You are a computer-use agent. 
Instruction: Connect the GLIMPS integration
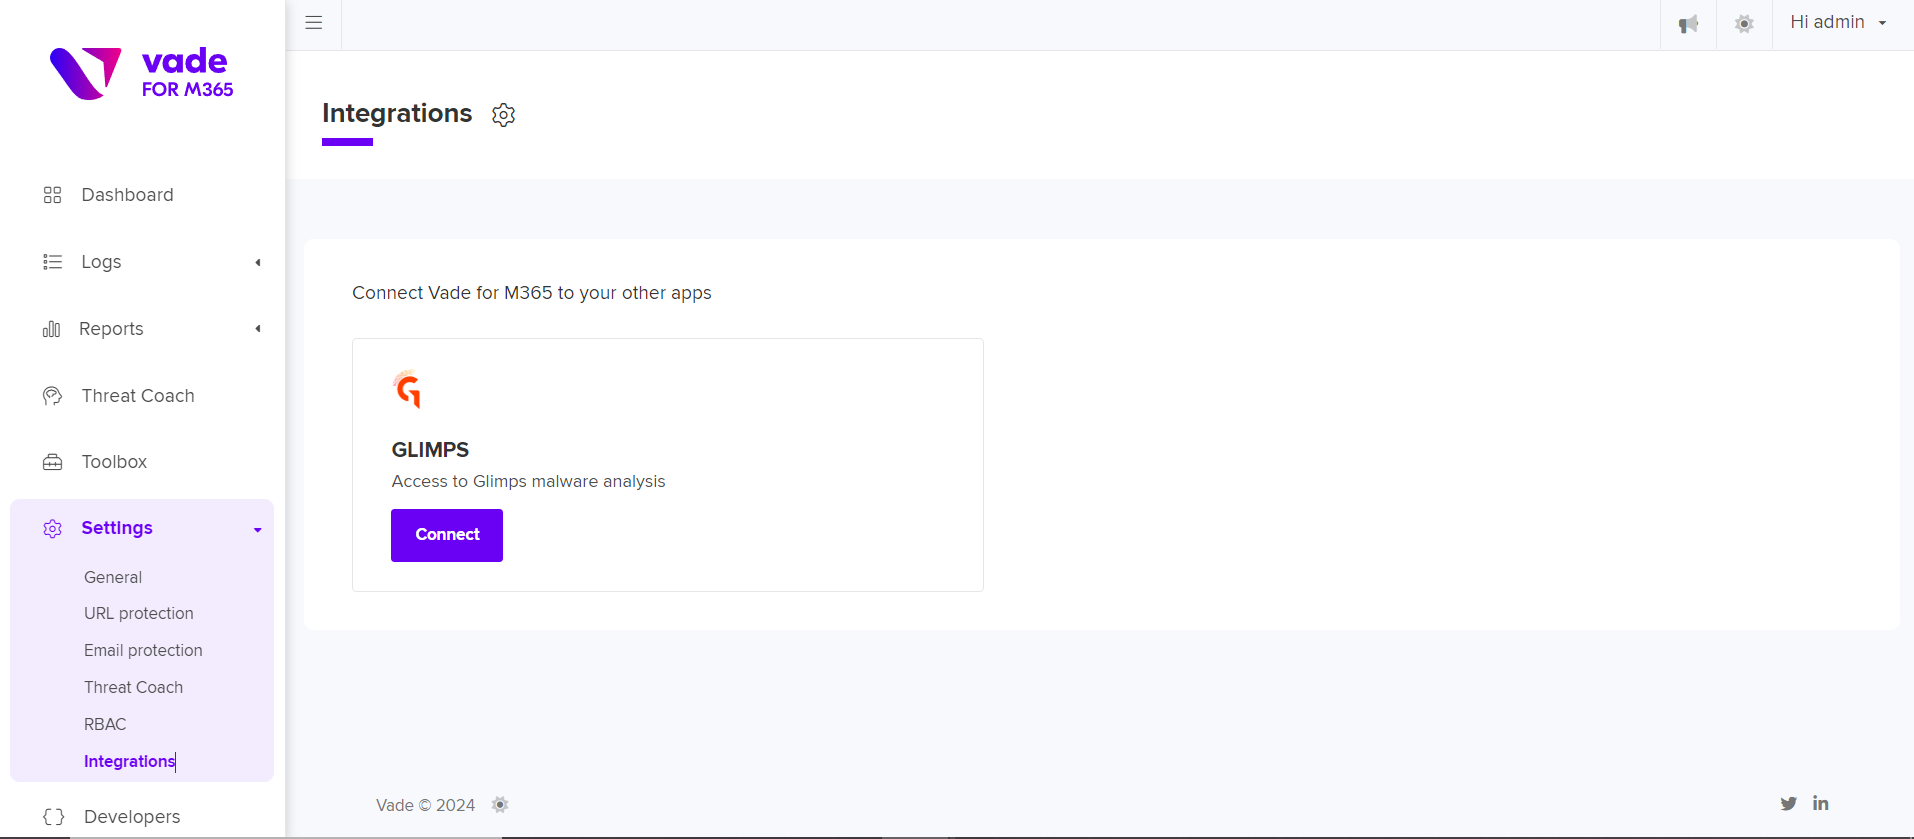tap(447, 535)
